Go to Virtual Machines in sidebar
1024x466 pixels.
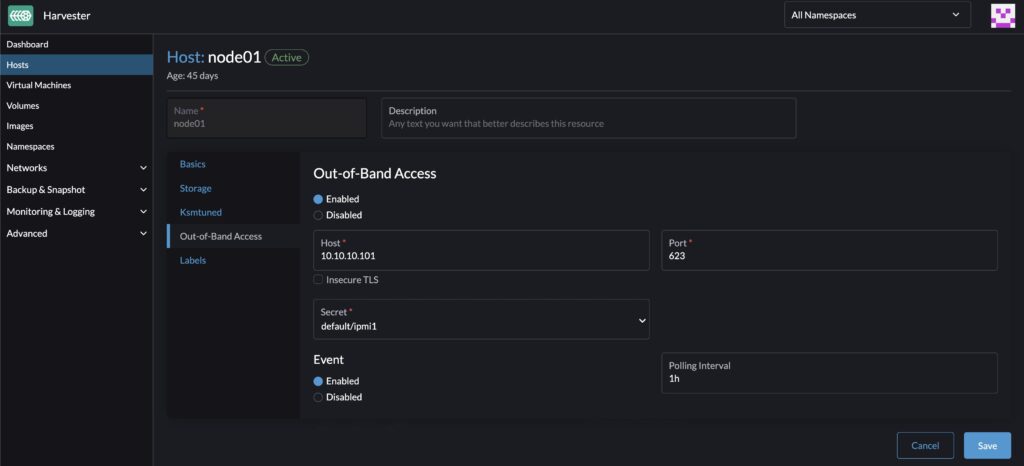[x=39, y=85]
